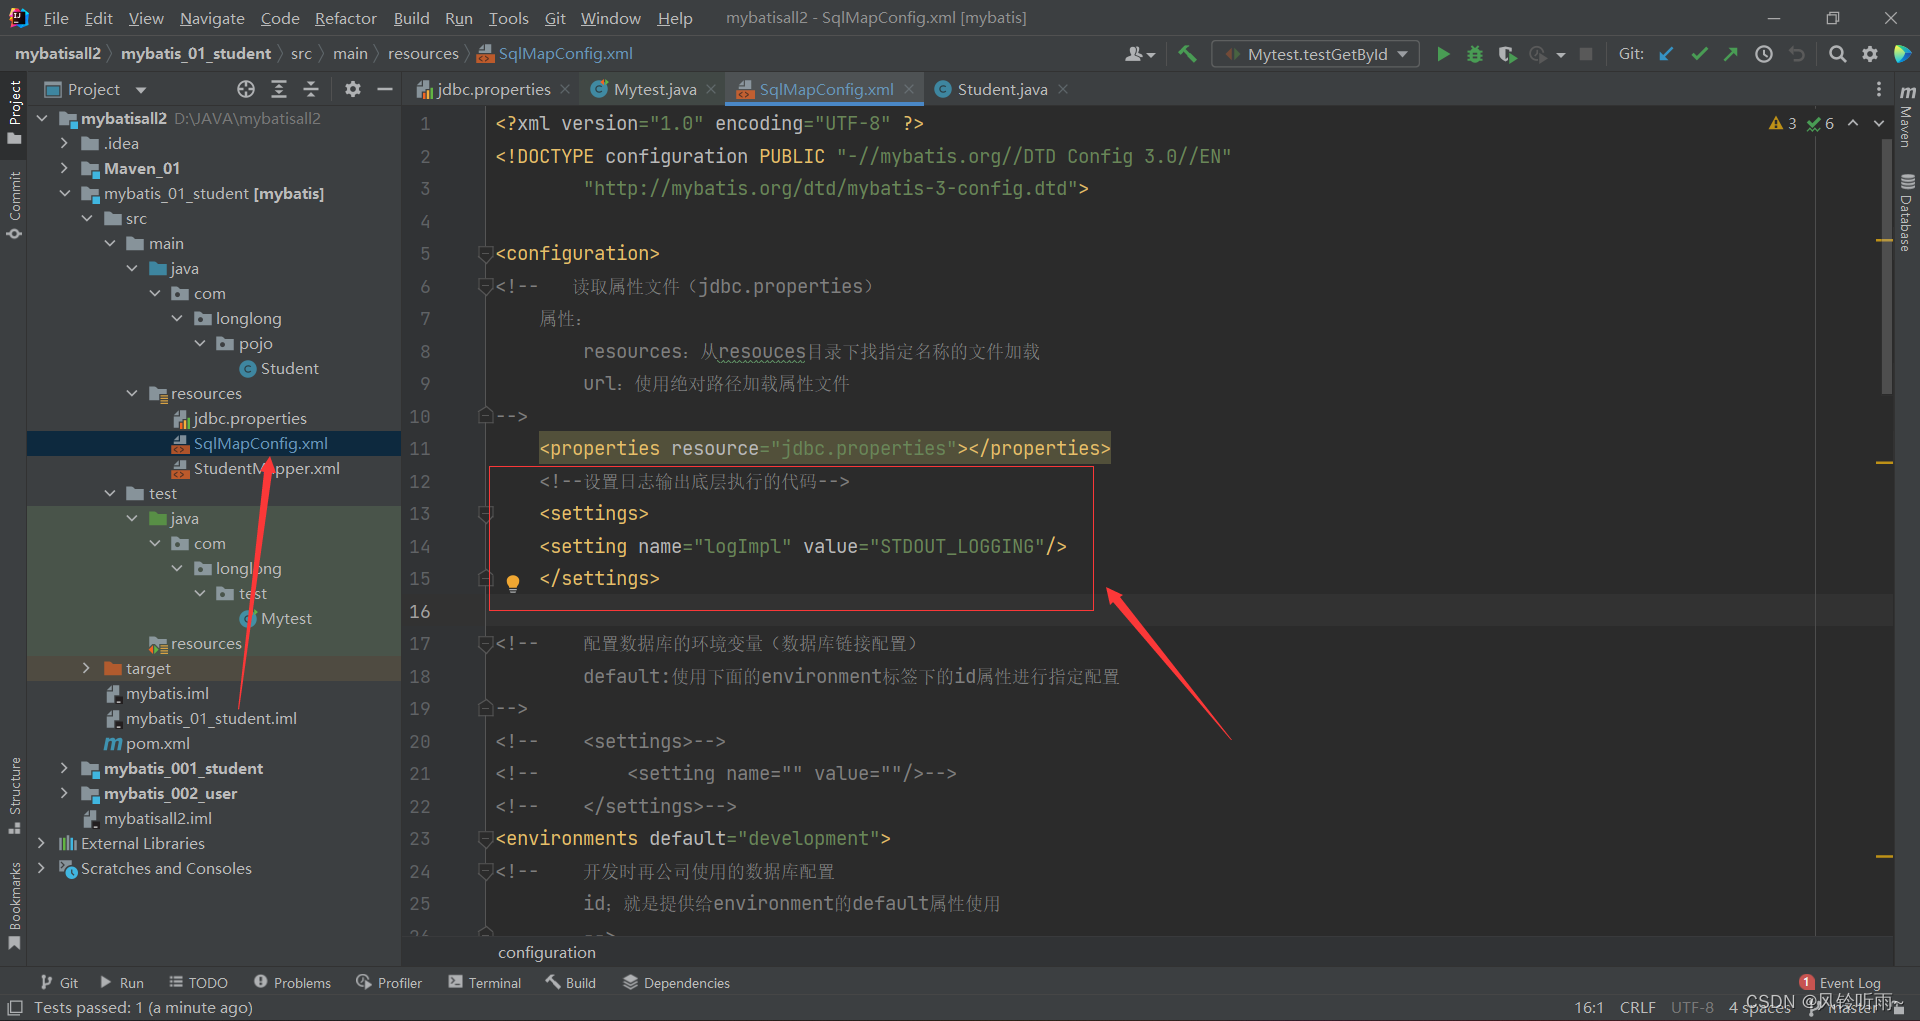Open the Problems tool window

tap(292, 983)
